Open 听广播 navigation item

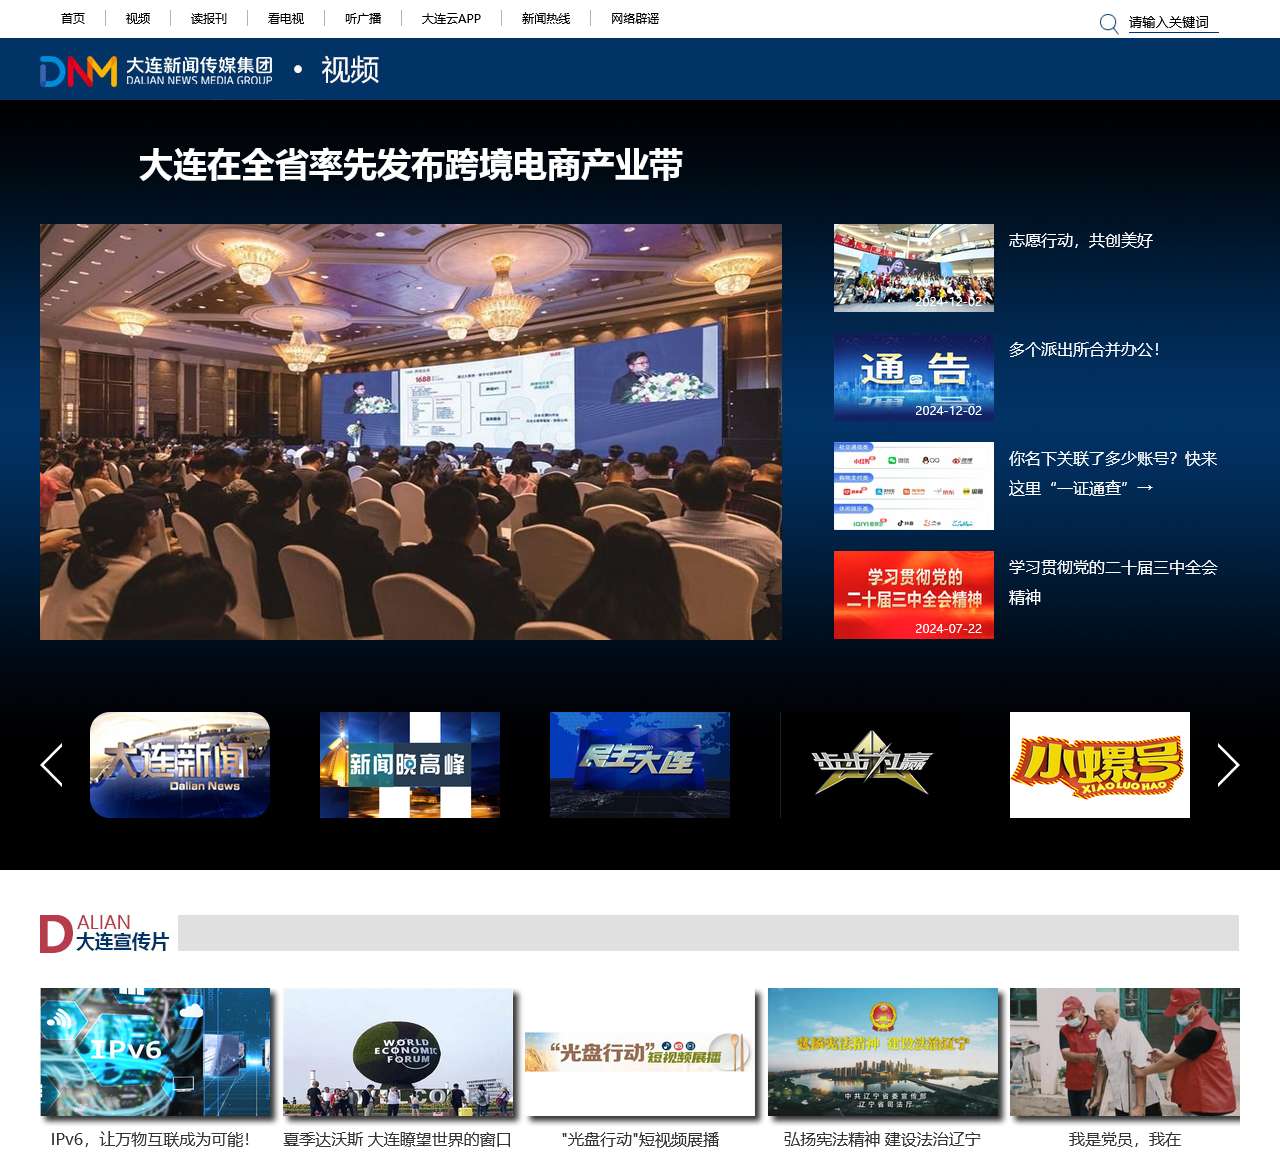(x=363, y=18)
